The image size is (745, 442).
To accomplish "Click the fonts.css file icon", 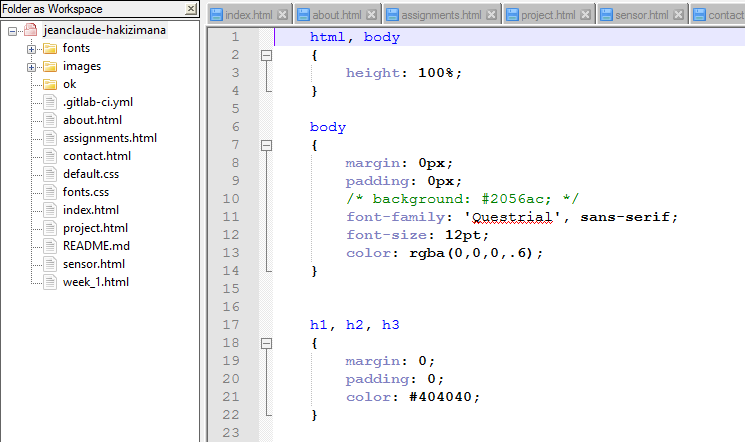I will point(50,192).
